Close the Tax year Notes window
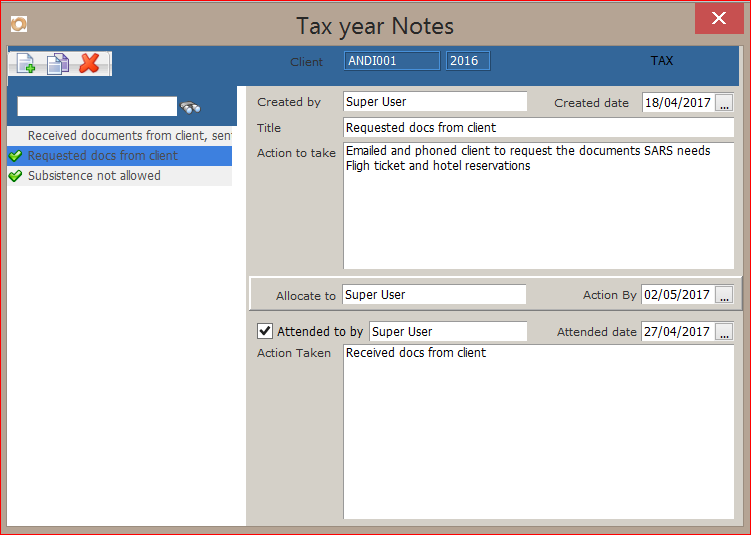 [716, 19]
